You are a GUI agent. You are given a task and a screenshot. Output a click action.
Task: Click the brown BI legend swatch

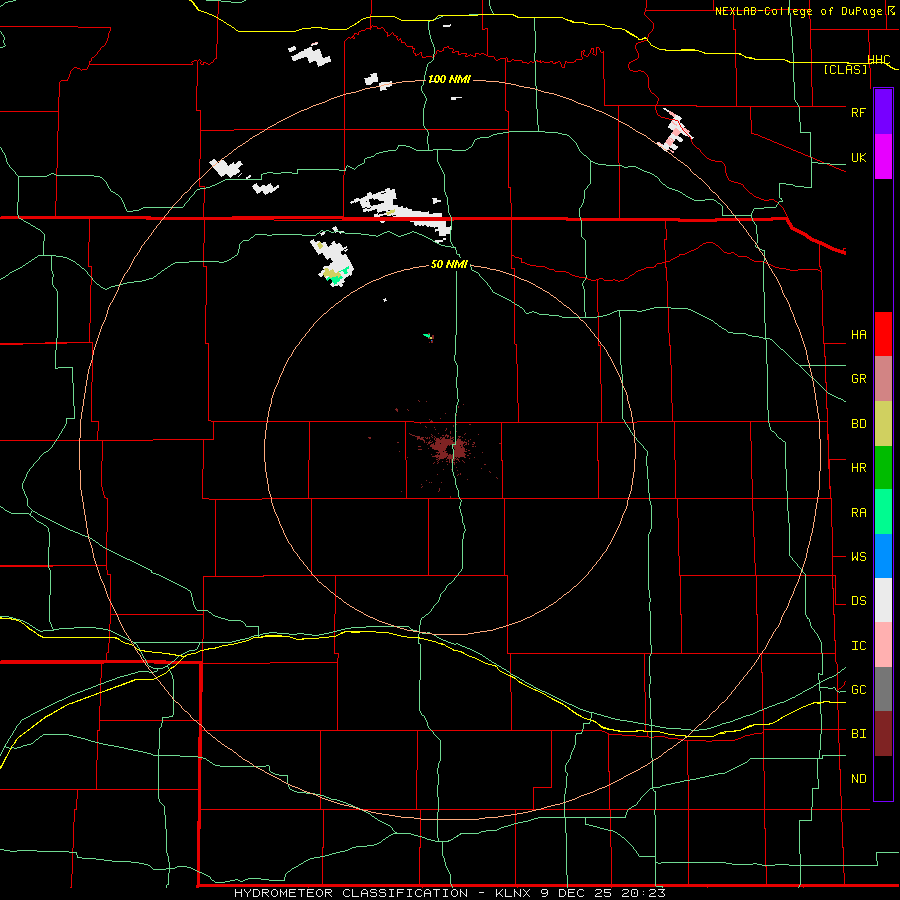coord(883,734)
